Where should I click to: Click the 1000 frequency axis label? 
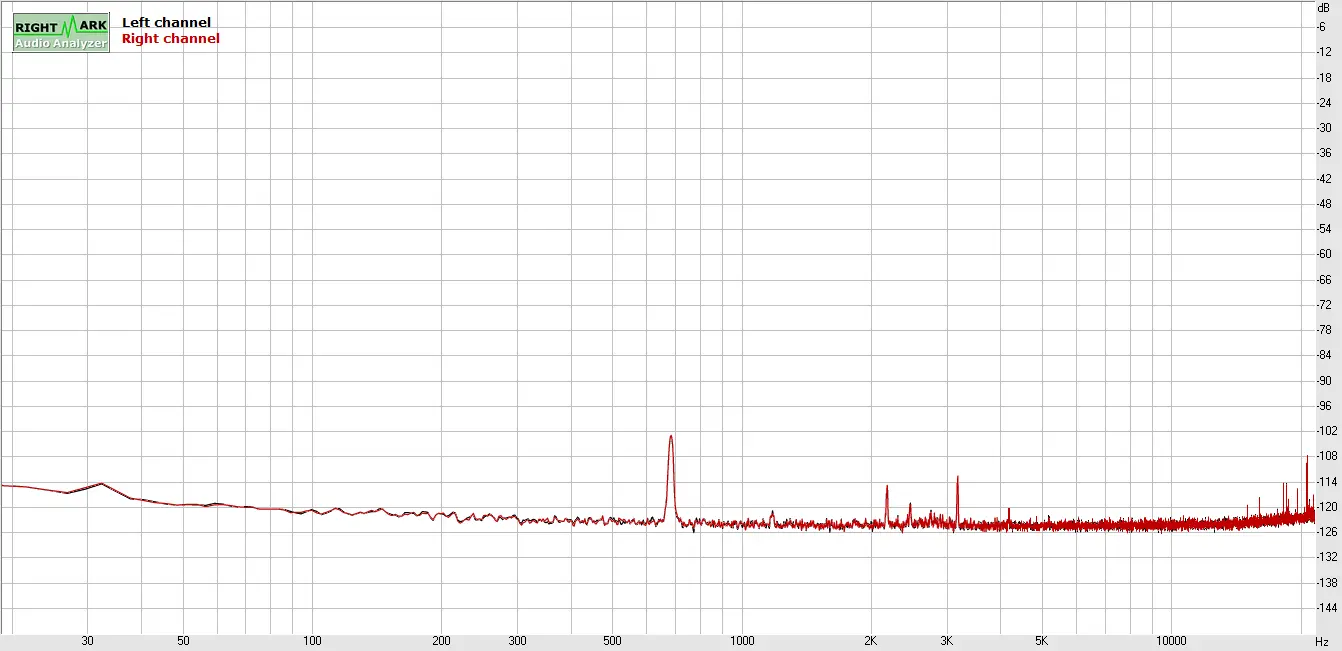tap(742, 641)
